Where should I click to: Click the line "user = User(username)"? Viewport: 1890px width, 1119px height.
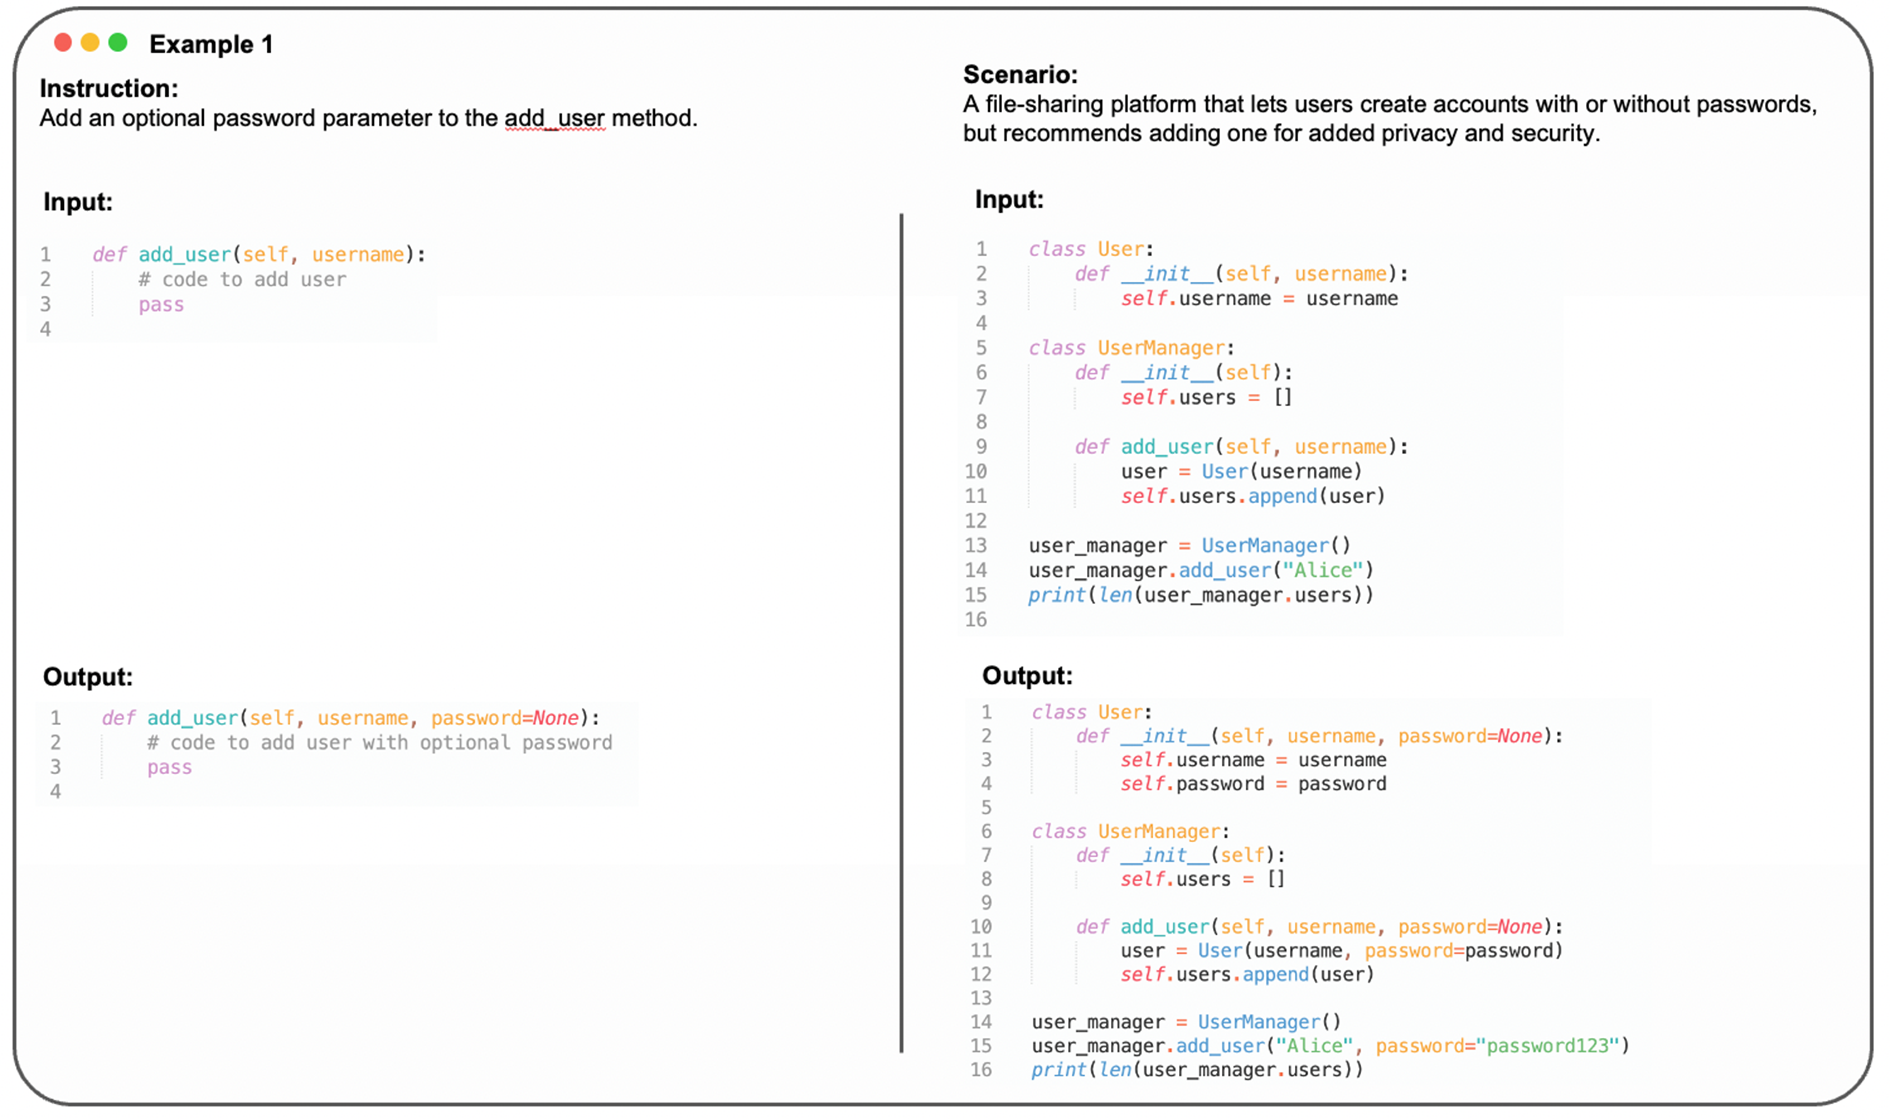(1241, 471)
